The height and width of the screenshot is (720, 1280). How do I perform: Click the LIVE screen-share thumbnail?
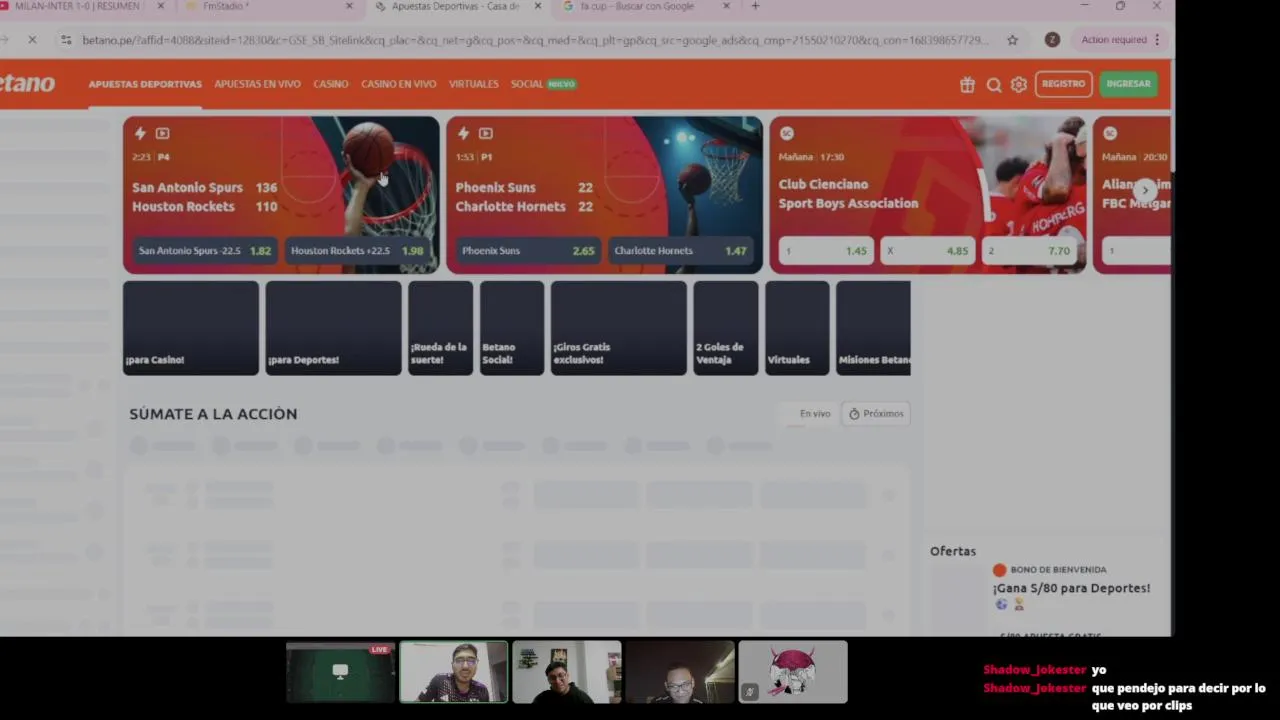coord(341,672)
